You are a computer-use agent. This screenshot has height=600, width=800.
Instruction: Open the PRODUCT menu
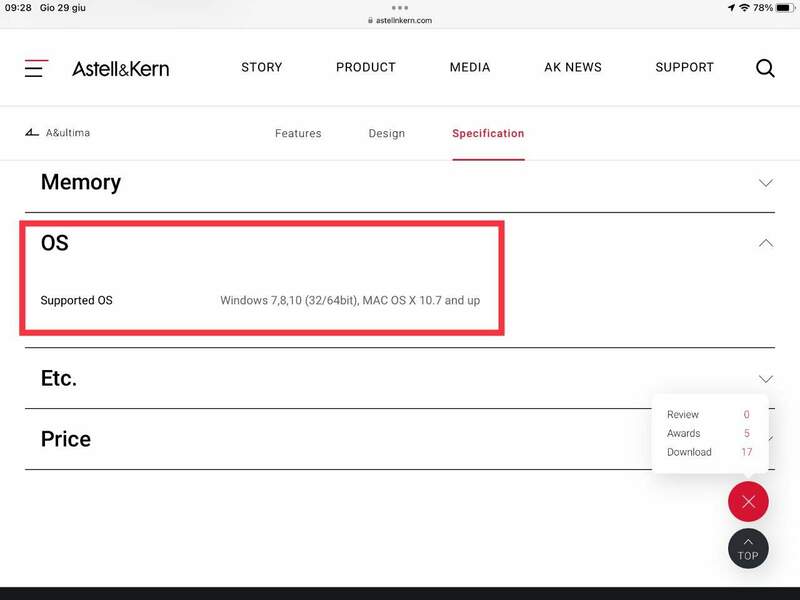[366, 68]
